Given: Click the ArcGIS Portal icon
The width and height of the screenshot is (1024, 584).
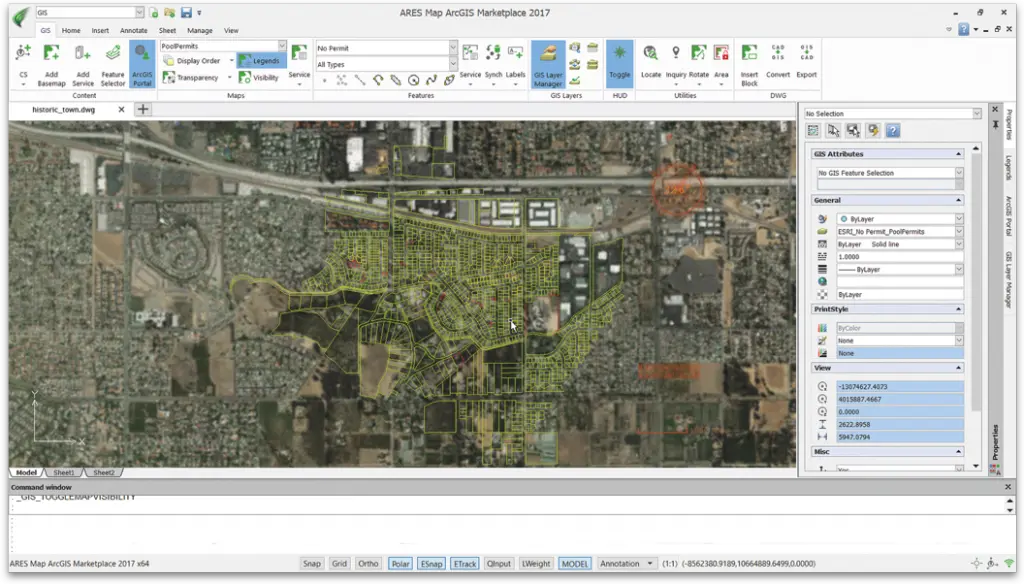Looking at the screenshot, I should point(141,60).
